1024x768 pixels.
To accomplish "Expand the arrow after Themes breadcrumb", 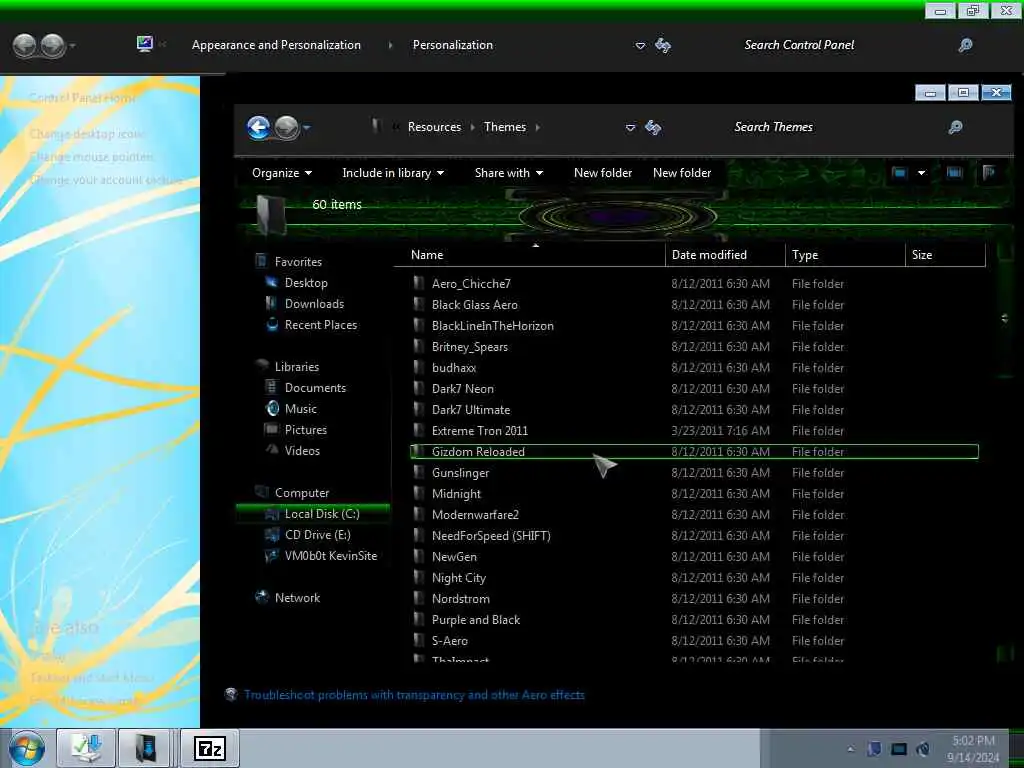I will 537,127.
